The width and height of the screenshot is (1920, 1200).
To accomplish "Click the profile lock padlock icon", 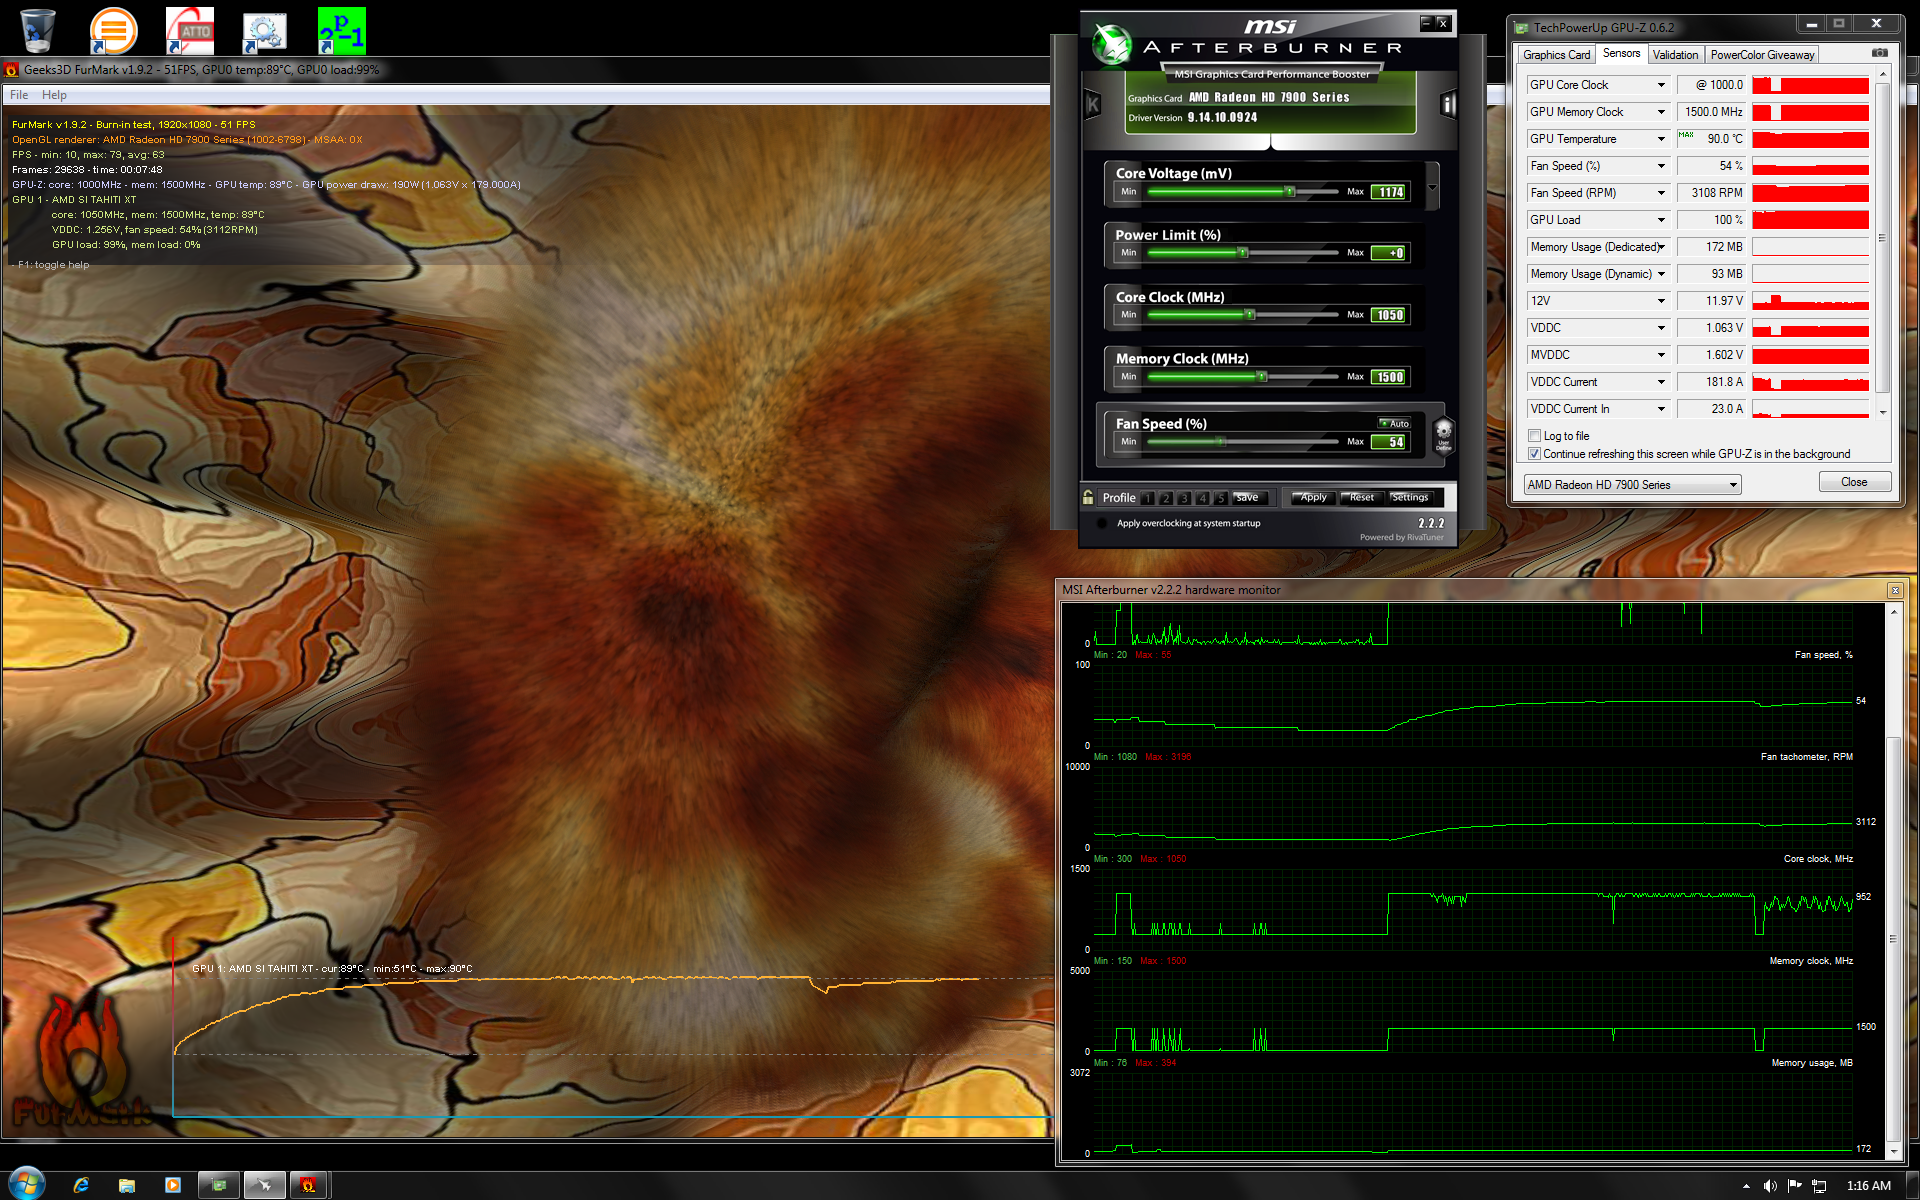I will click(x=1088, y=497).
